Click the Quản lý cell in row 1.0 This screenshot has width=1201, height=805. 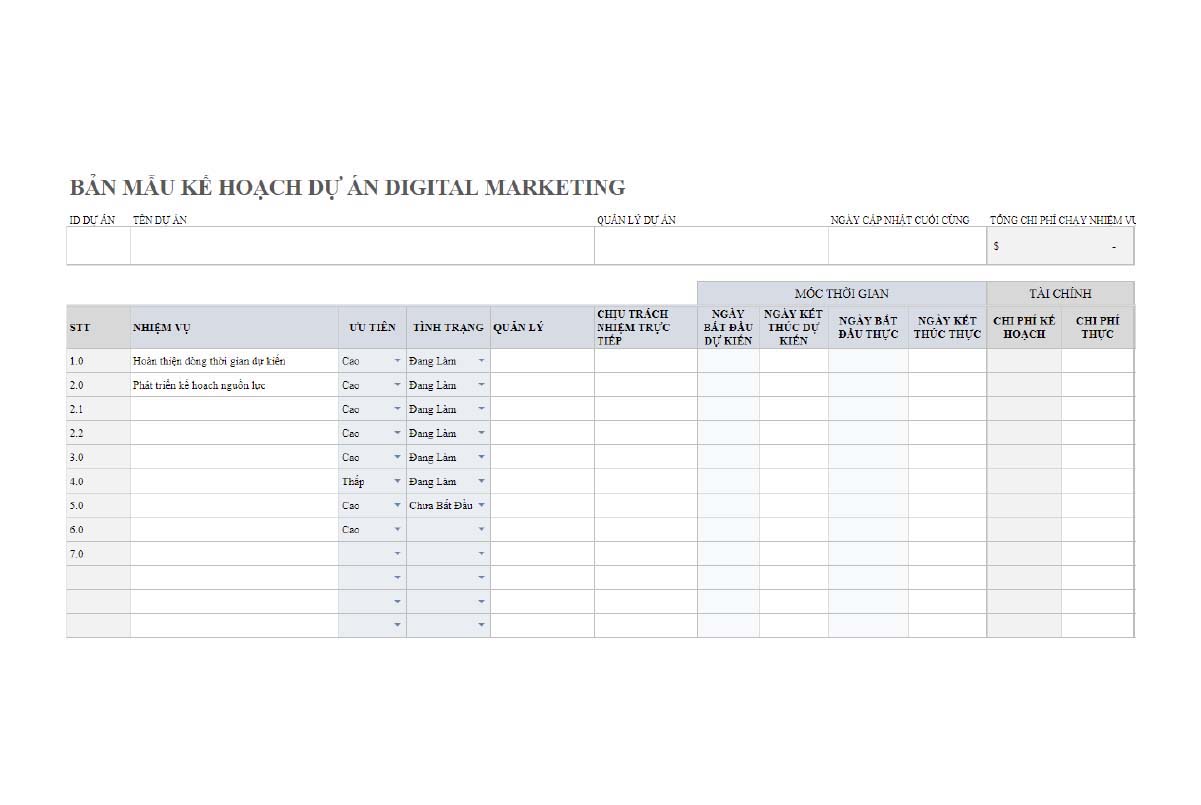pos(542,361)
